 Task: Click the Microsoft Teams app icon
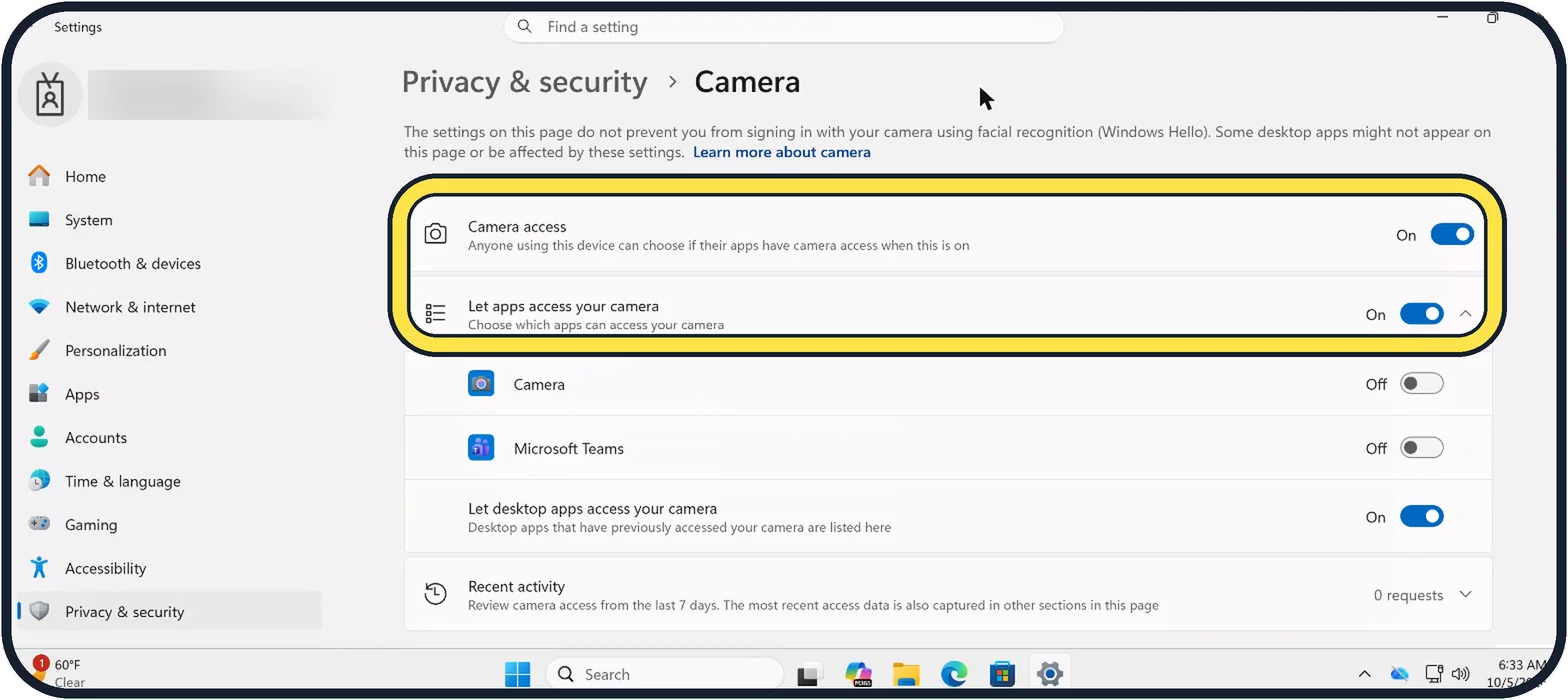(x=481, y=447)
